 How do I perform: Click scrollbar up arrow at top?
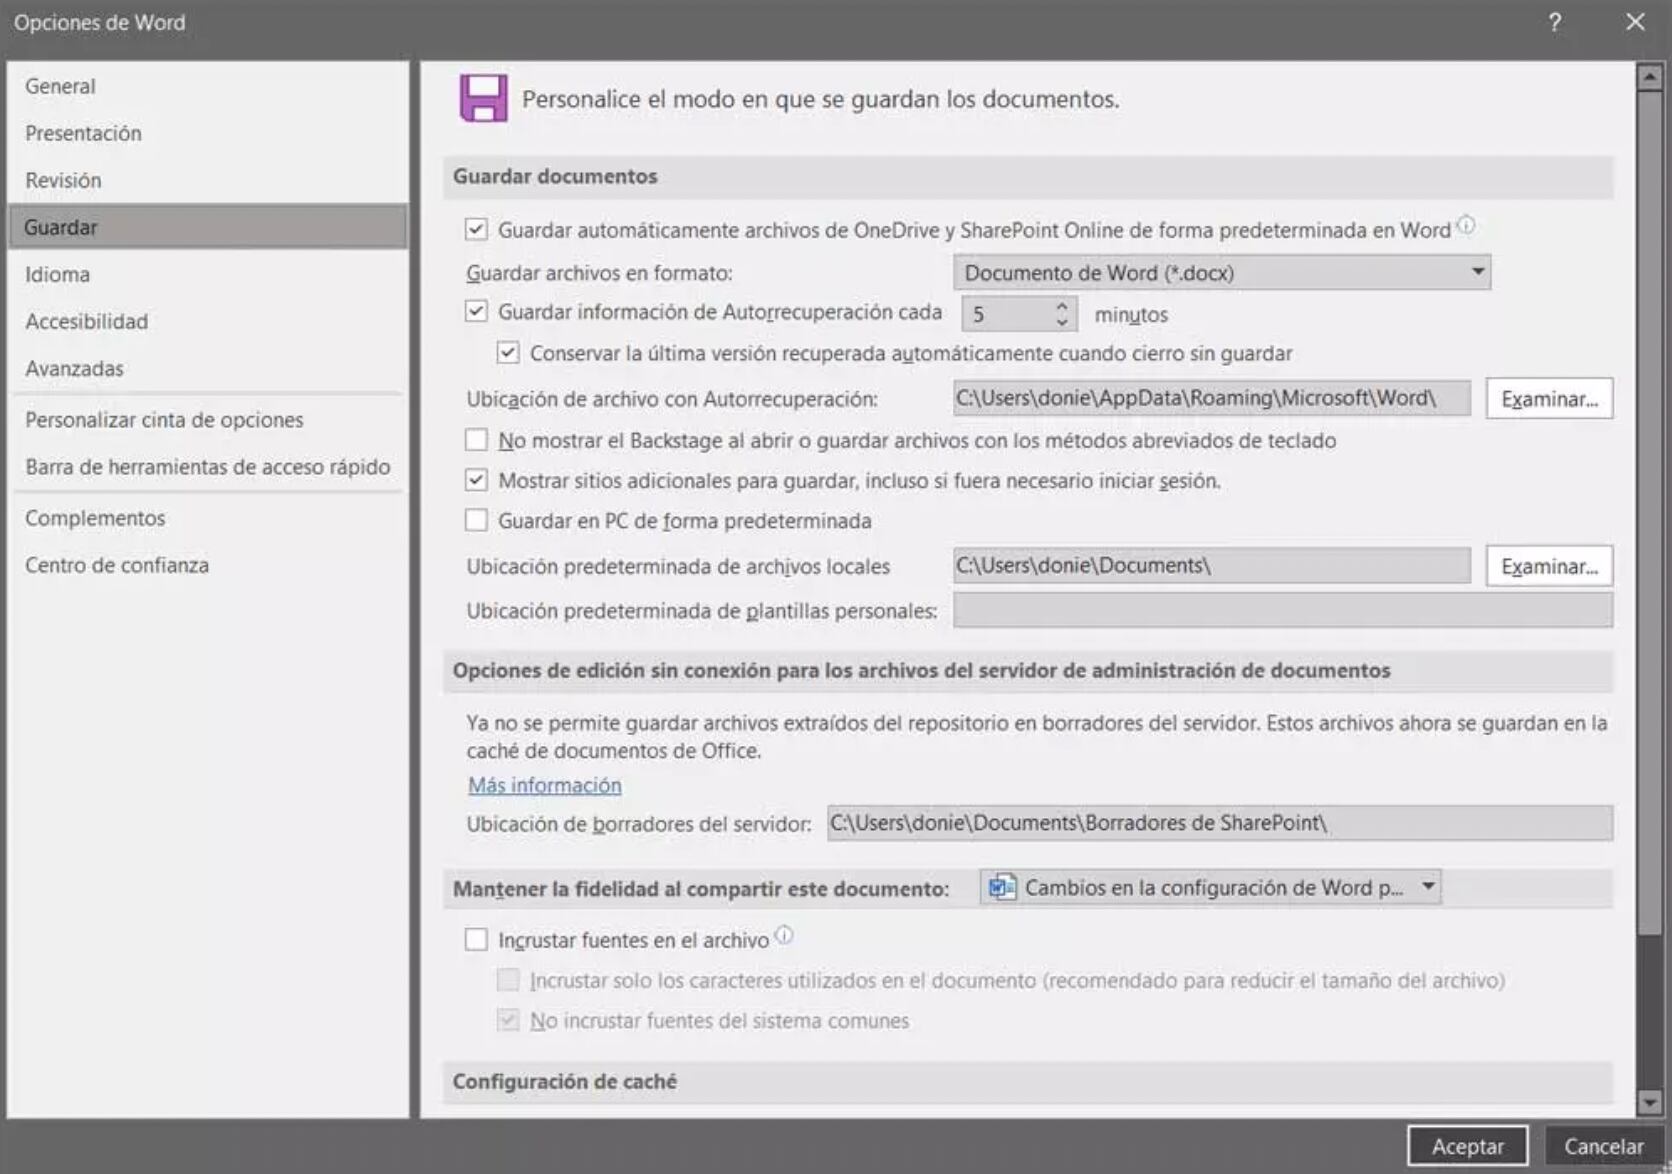pyautogui.click(x=1649, y=77)
